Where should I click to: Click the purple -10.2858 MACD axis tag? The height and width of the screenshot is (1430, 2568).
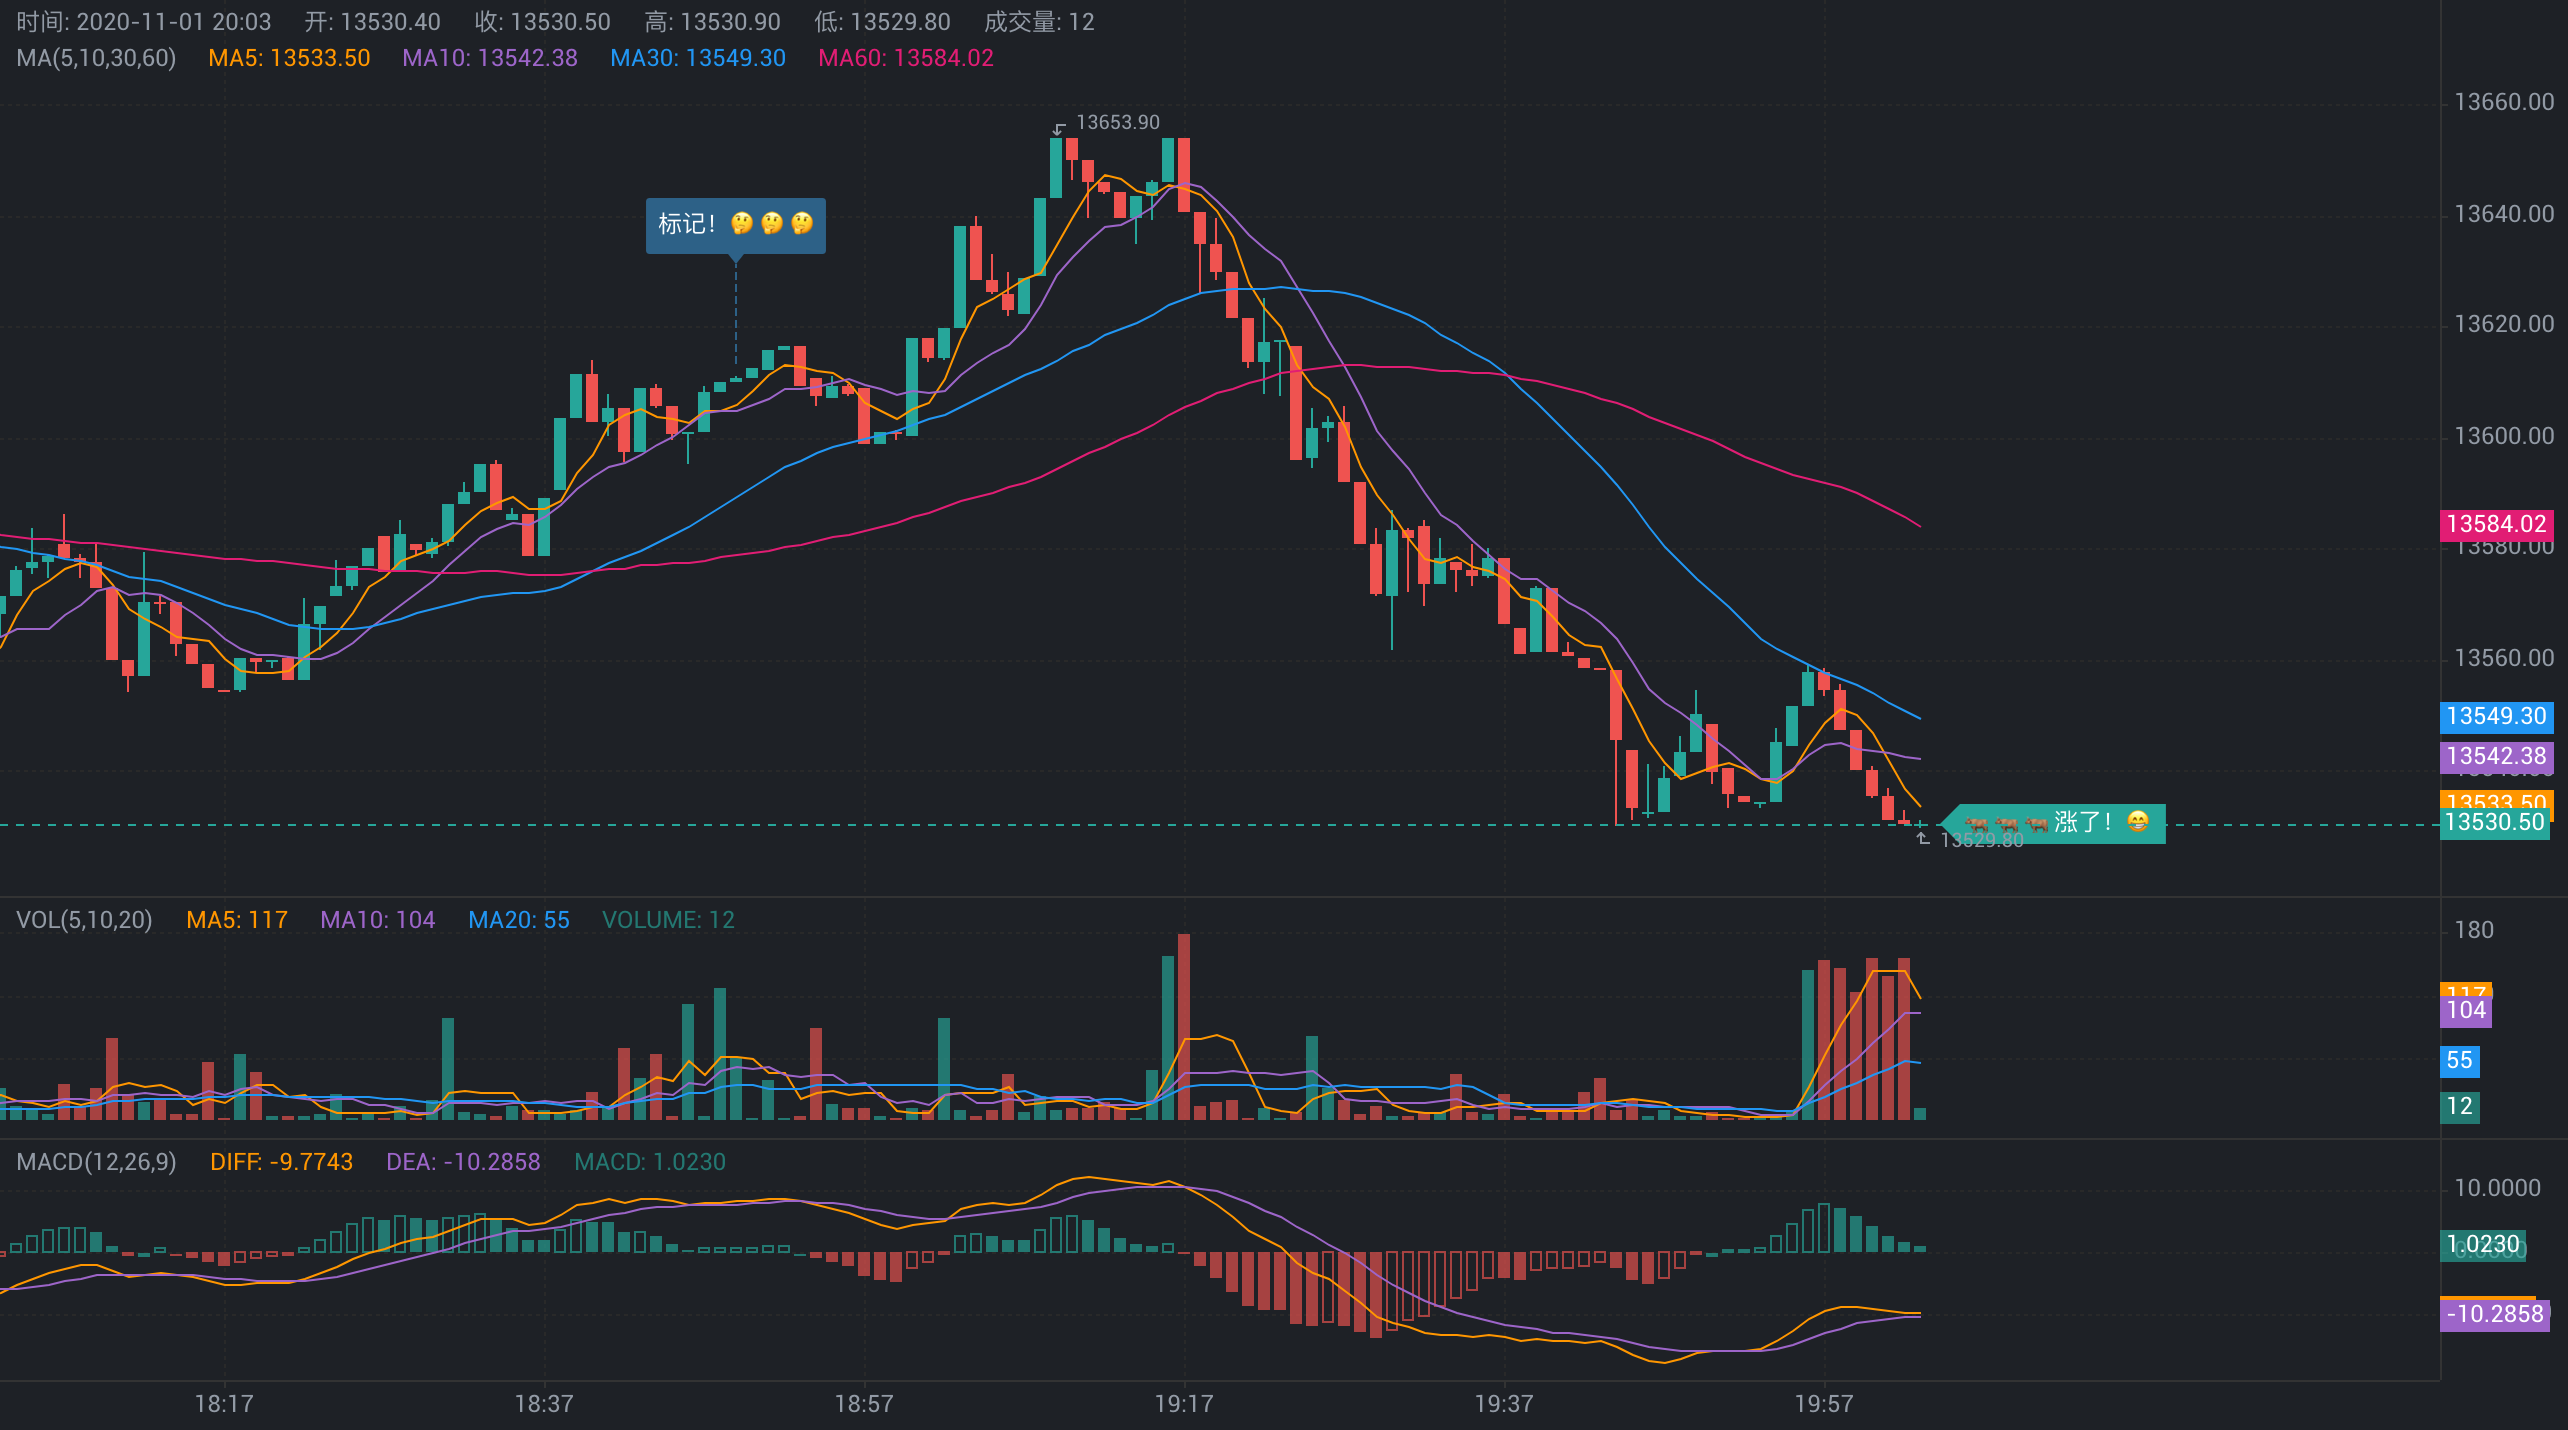click(2494, 1314)
